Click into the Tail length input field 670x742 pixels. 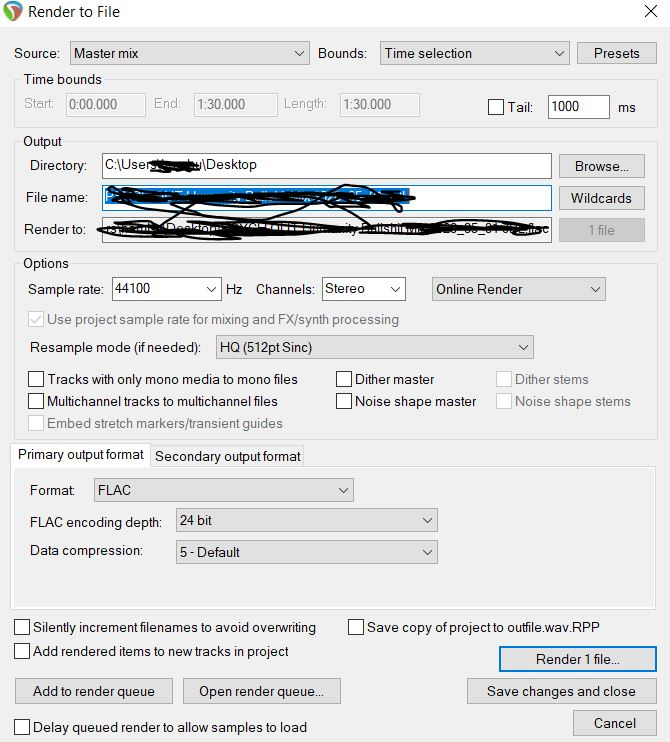pos(579,107)
